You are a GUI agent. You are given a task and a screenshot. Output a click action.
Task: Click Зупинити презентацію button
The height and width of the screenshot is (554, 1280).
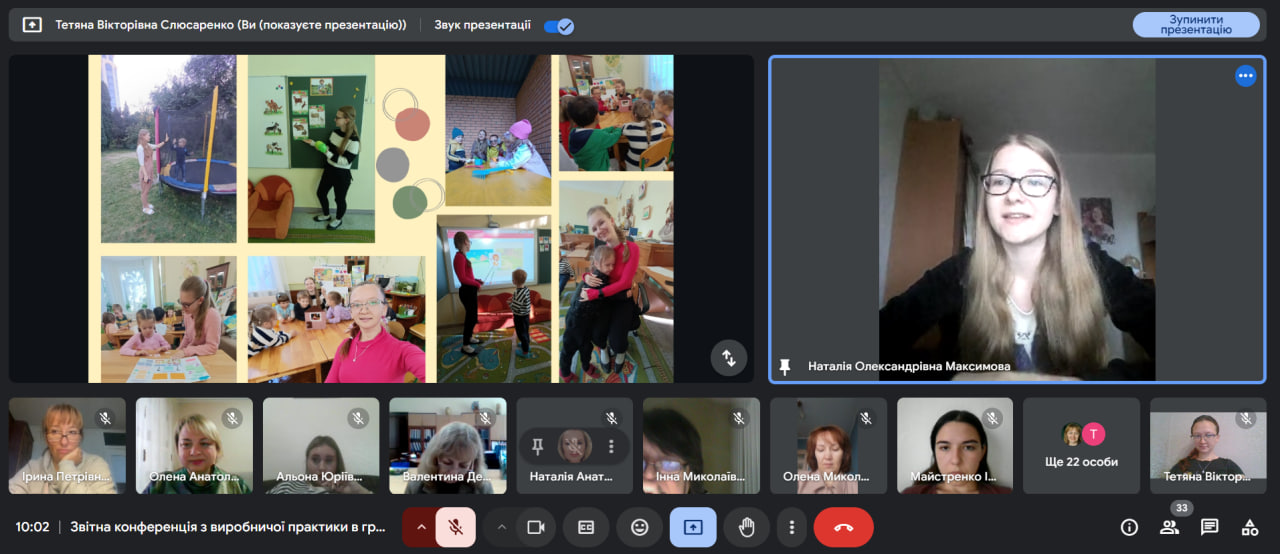pyautogui.click(x=1195, y=25)
